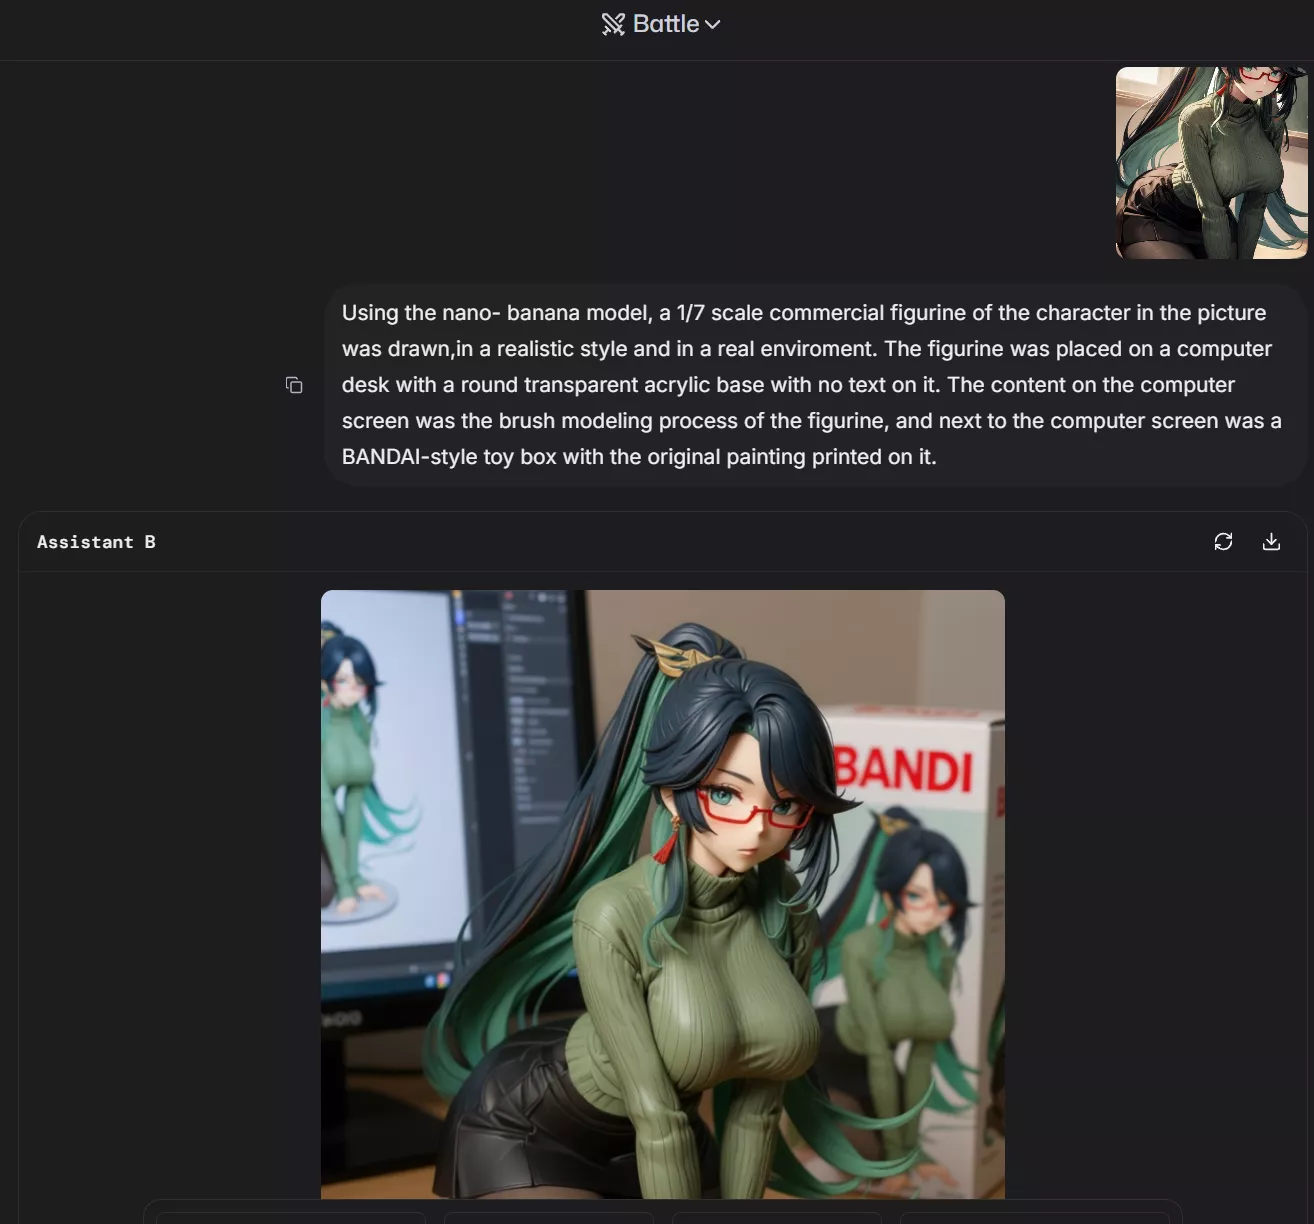Open the uploaded reference image thumbnail
This screenshot has width=1314, height=1224.
1211,163
